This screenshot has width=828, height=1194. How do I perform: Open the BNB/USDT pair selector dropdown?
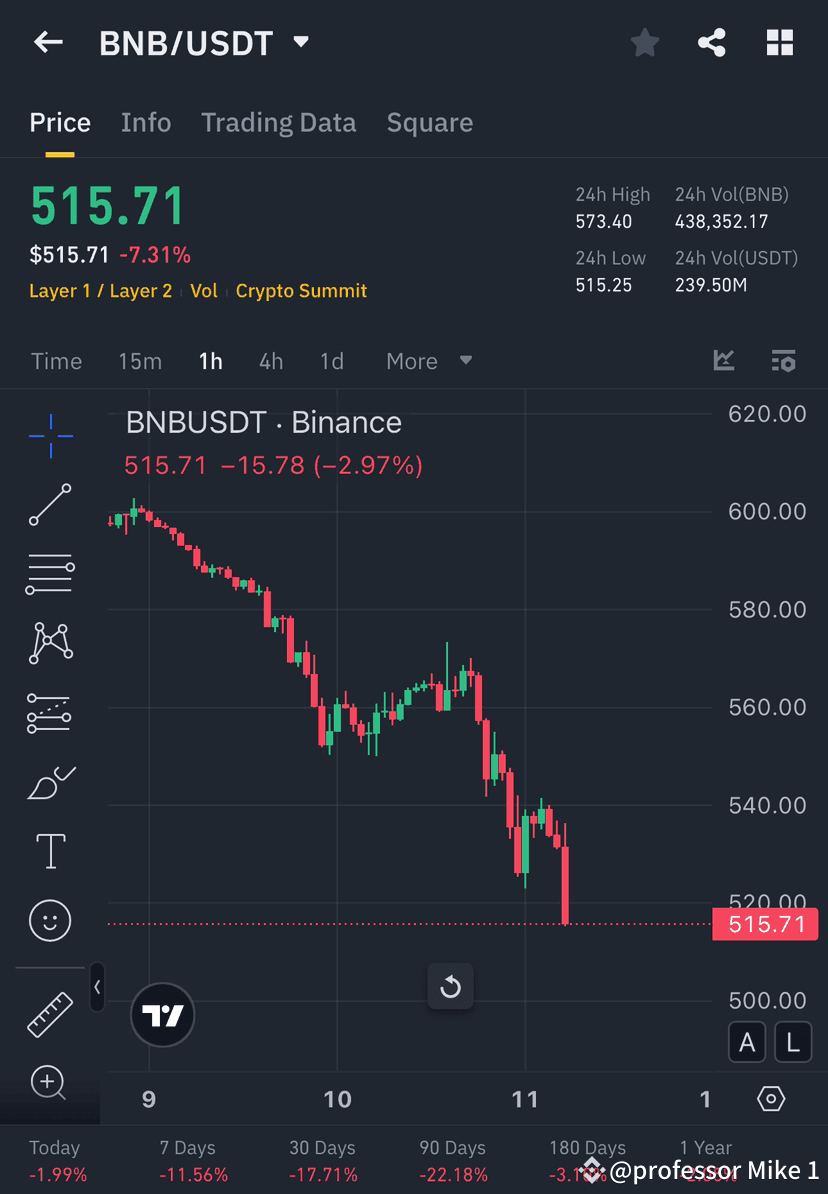pyautogui.click(x=300, y=41)
